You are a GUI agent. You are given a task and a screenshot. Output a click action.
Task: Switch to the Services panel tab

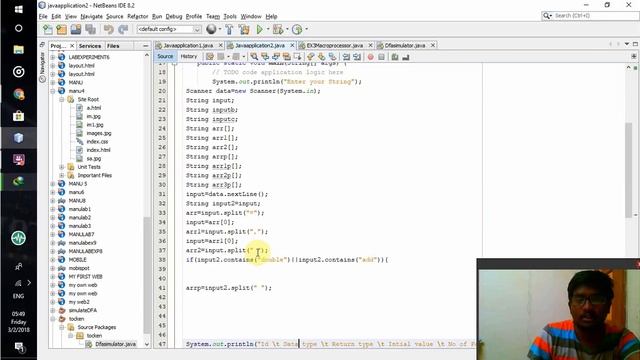[x=90, y=46]
